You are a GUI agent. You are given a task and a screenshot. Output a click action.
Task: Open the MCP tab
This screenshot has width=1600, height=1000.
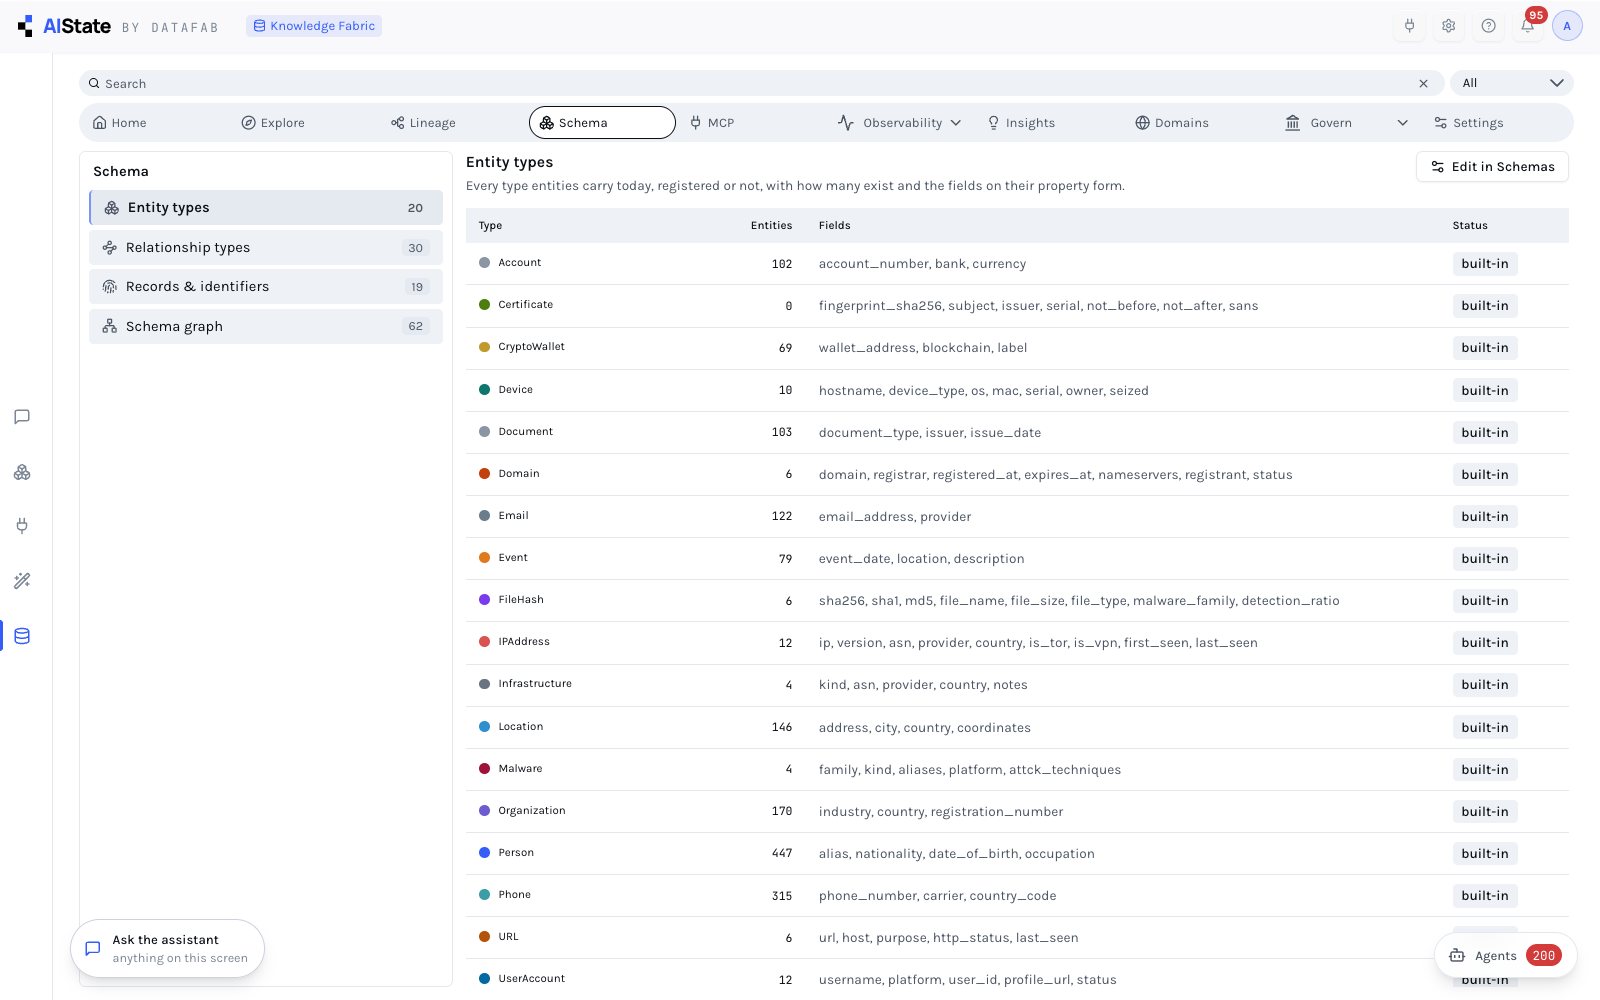712,123
